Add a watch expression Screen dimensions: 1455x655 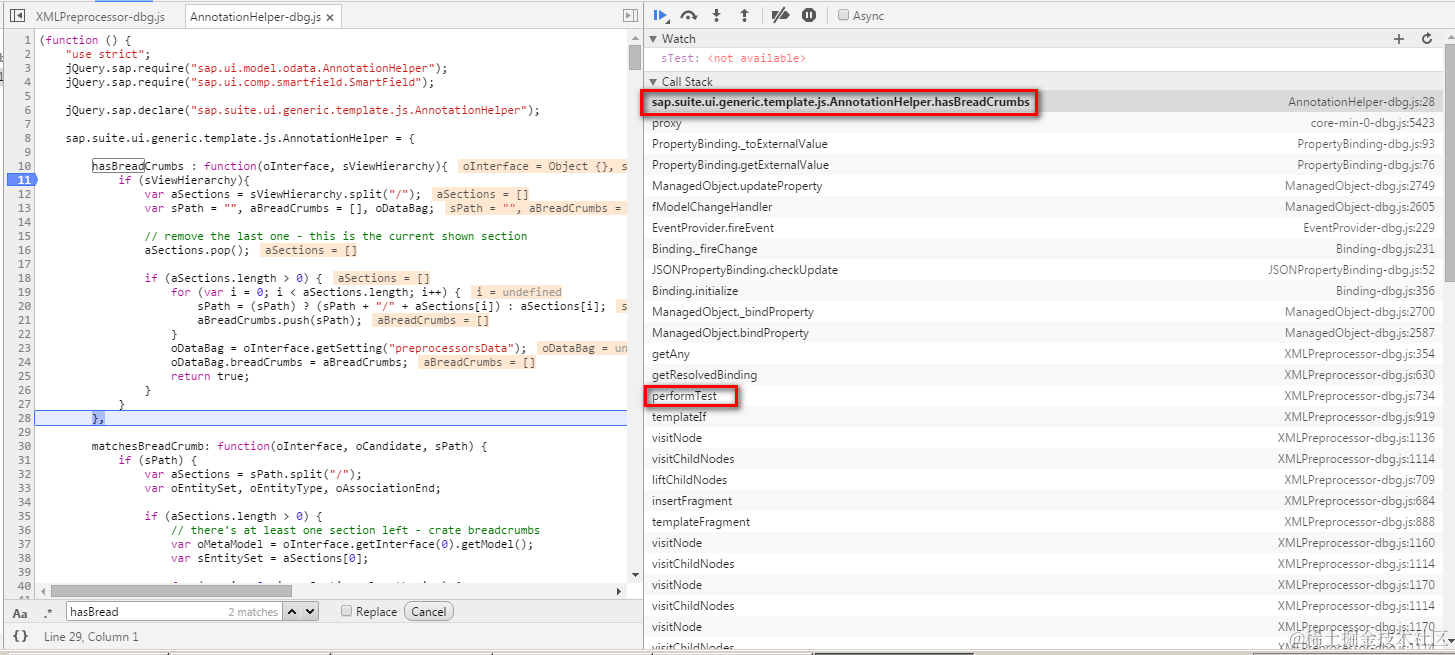pos(1399,38)
